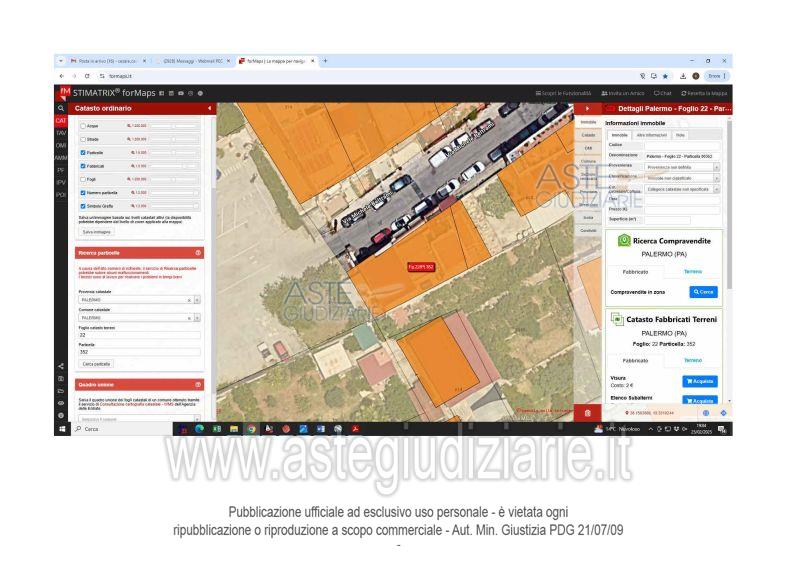800x566 pixels.
Task: Open the CAT catasto sidebar section
Action: click(x=60, y=120)
